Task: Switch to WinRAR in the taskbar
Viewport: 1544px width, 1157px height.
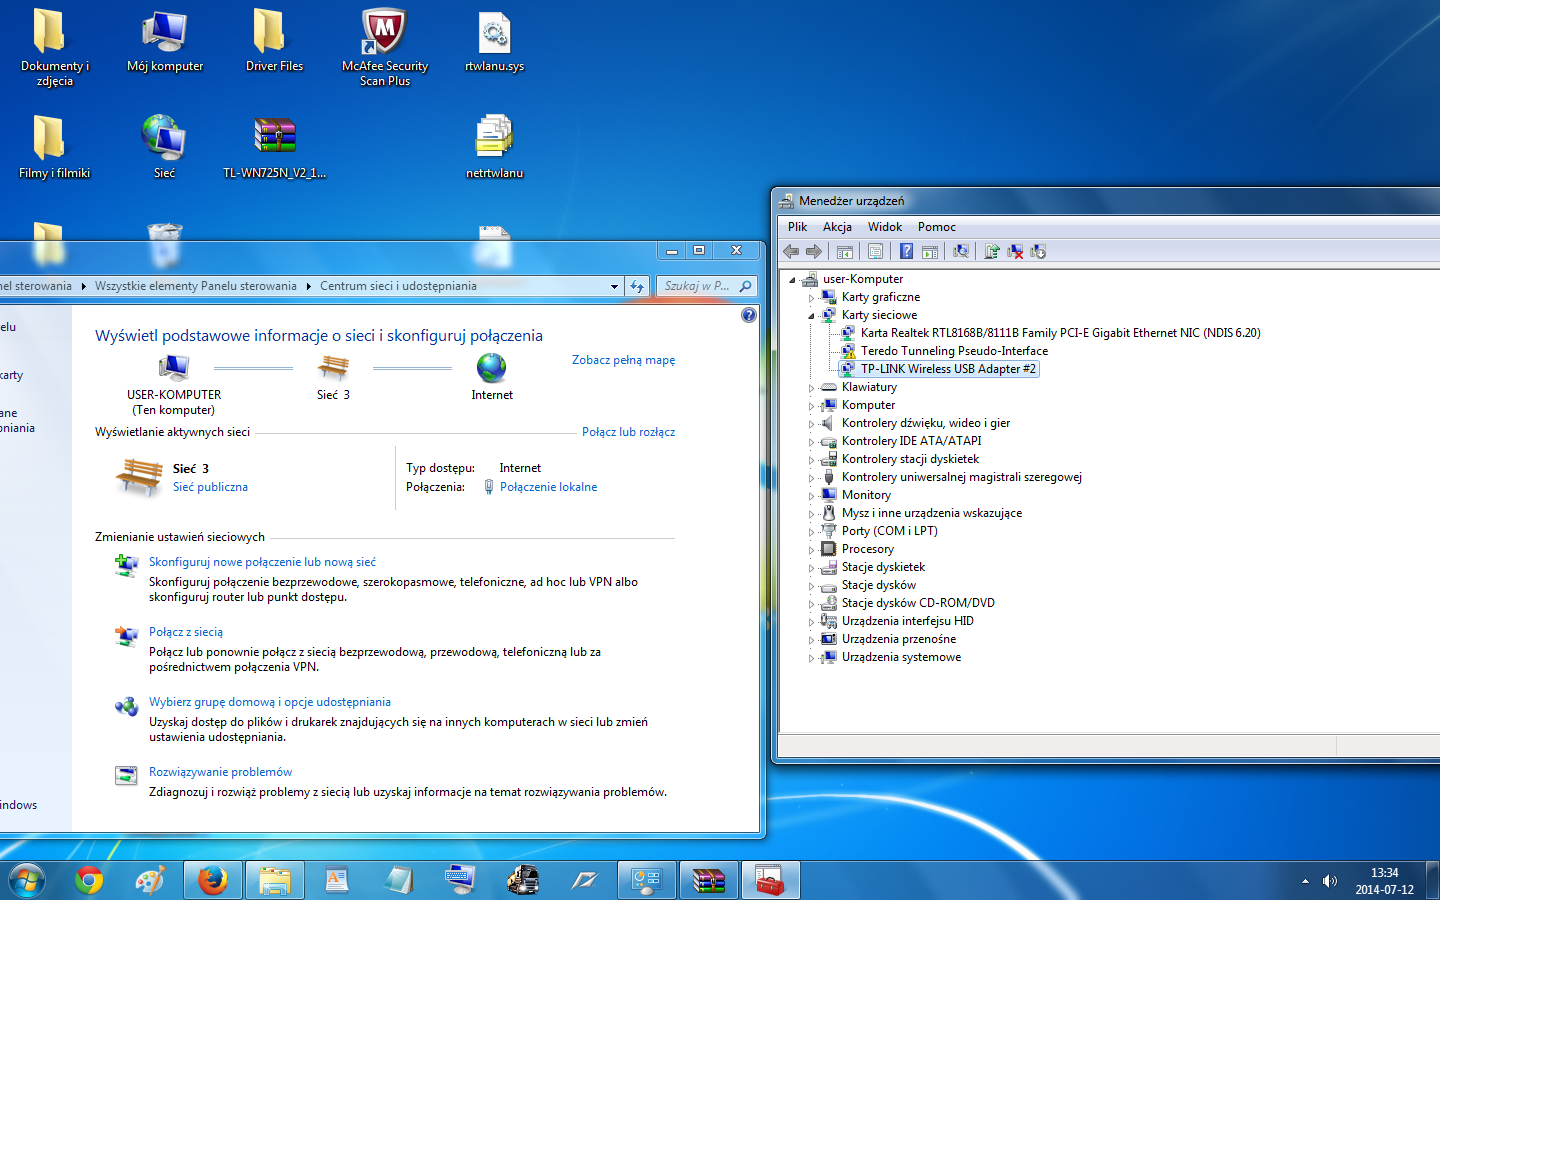Action: [708, 881]
